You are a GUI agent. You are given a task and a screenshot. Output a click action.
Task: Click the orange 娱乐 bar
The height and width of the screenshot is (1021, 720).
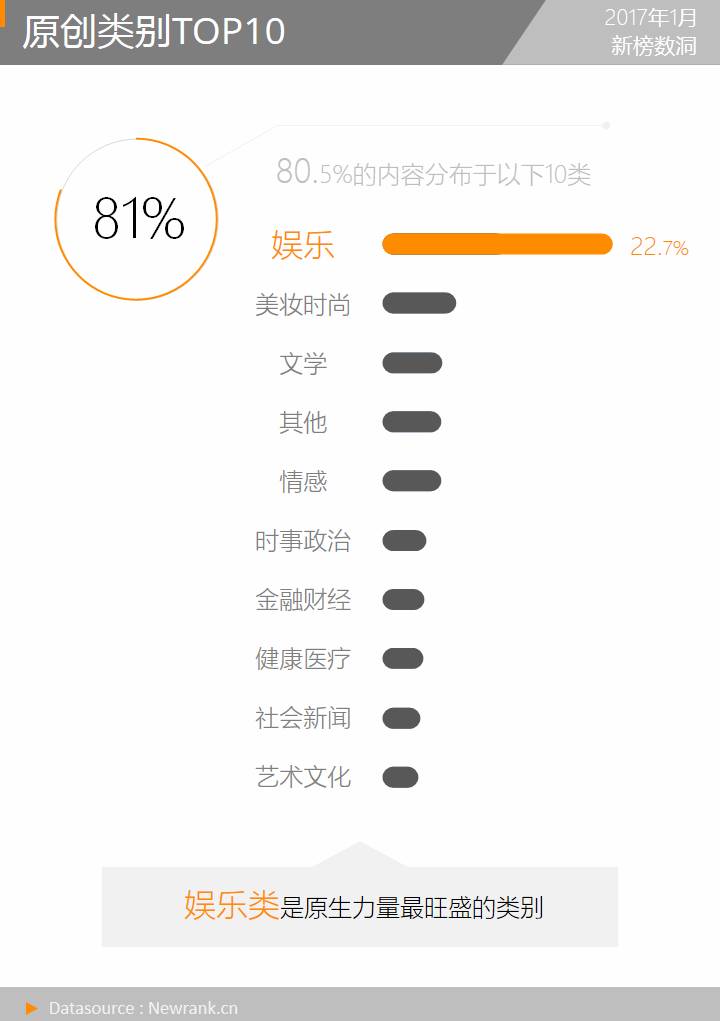pyautogui.click(x=497, y=244)
